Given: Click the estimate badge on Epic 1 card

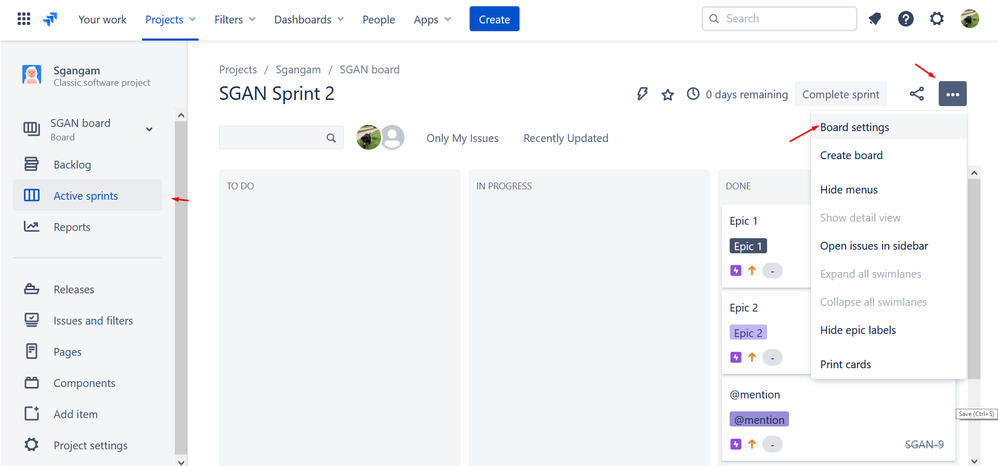Looking at the screenshot, I should [772, 271].
